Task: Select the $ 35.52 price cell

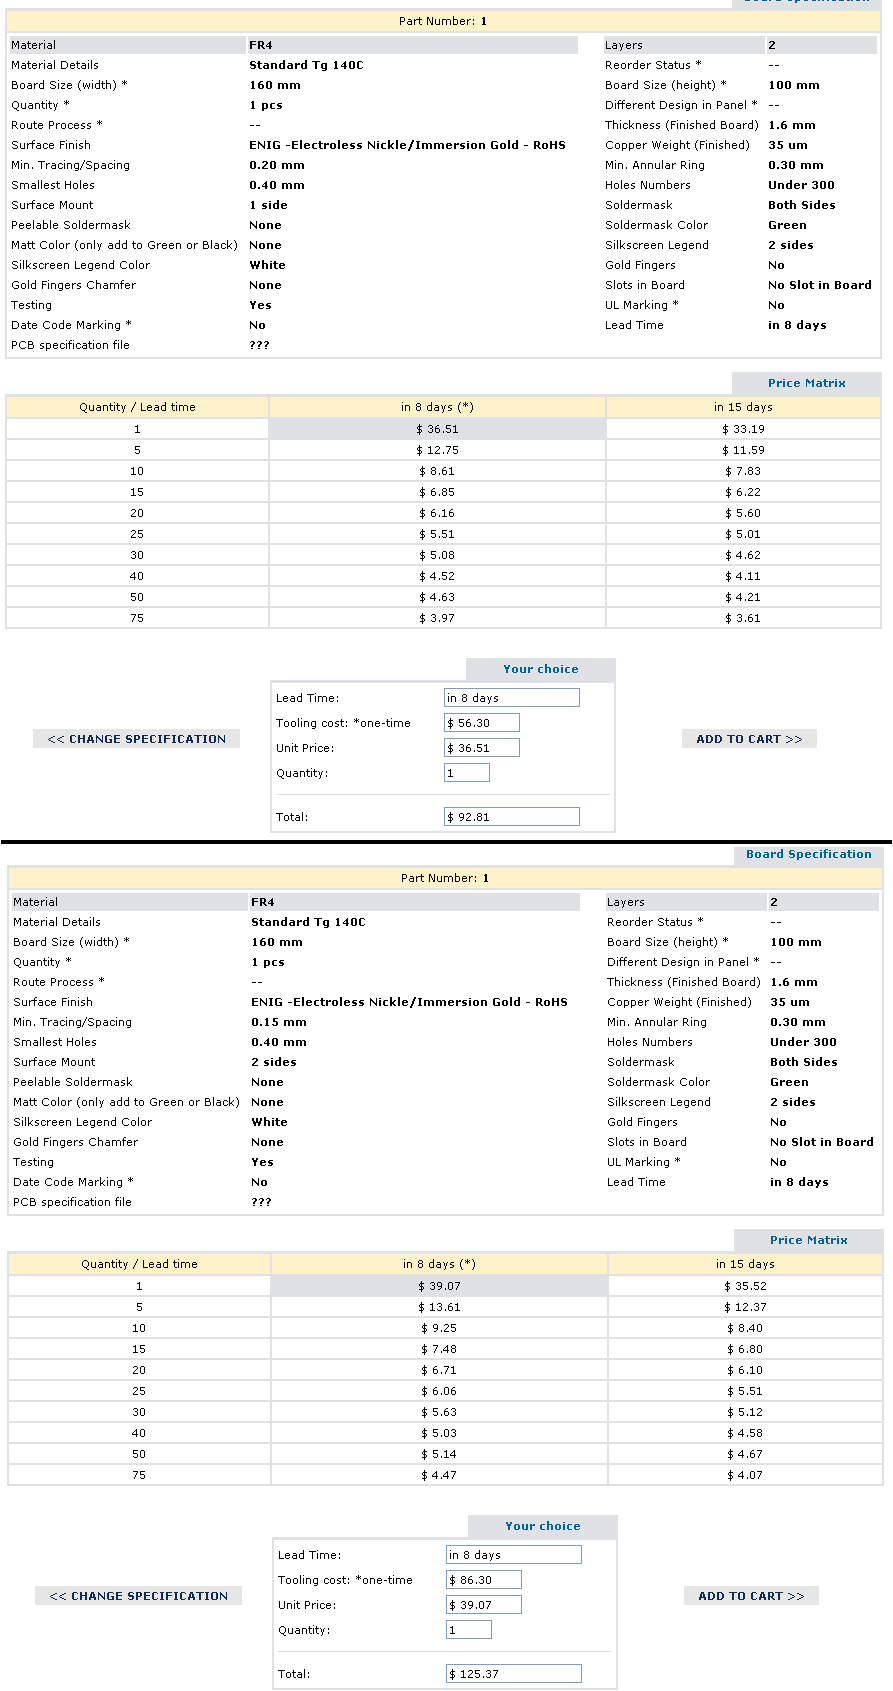Action: tap(745, 1286)
